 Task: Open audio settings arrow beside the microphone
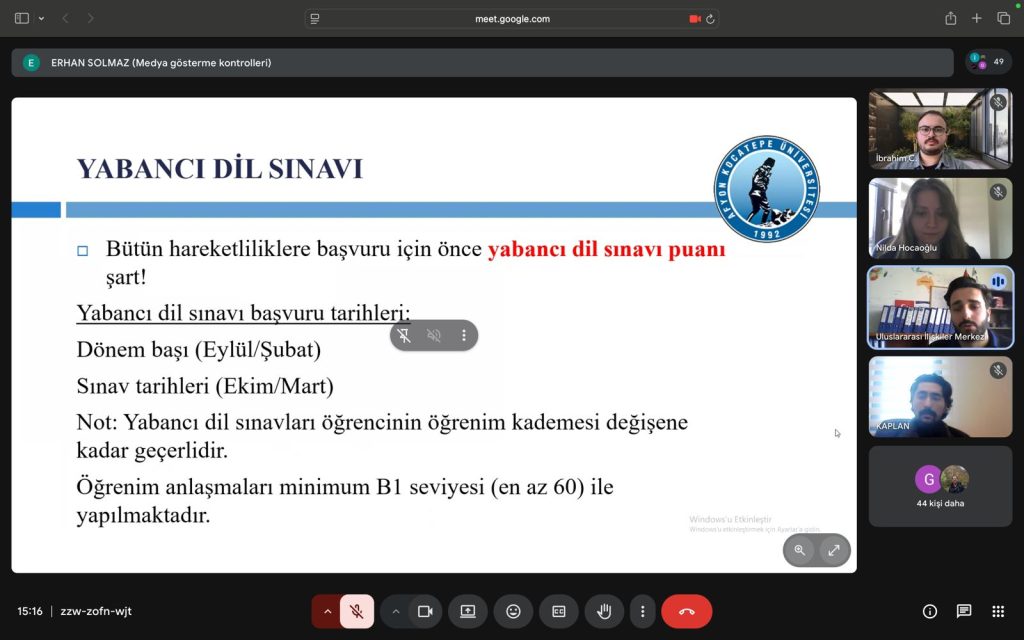pos(327,611)
